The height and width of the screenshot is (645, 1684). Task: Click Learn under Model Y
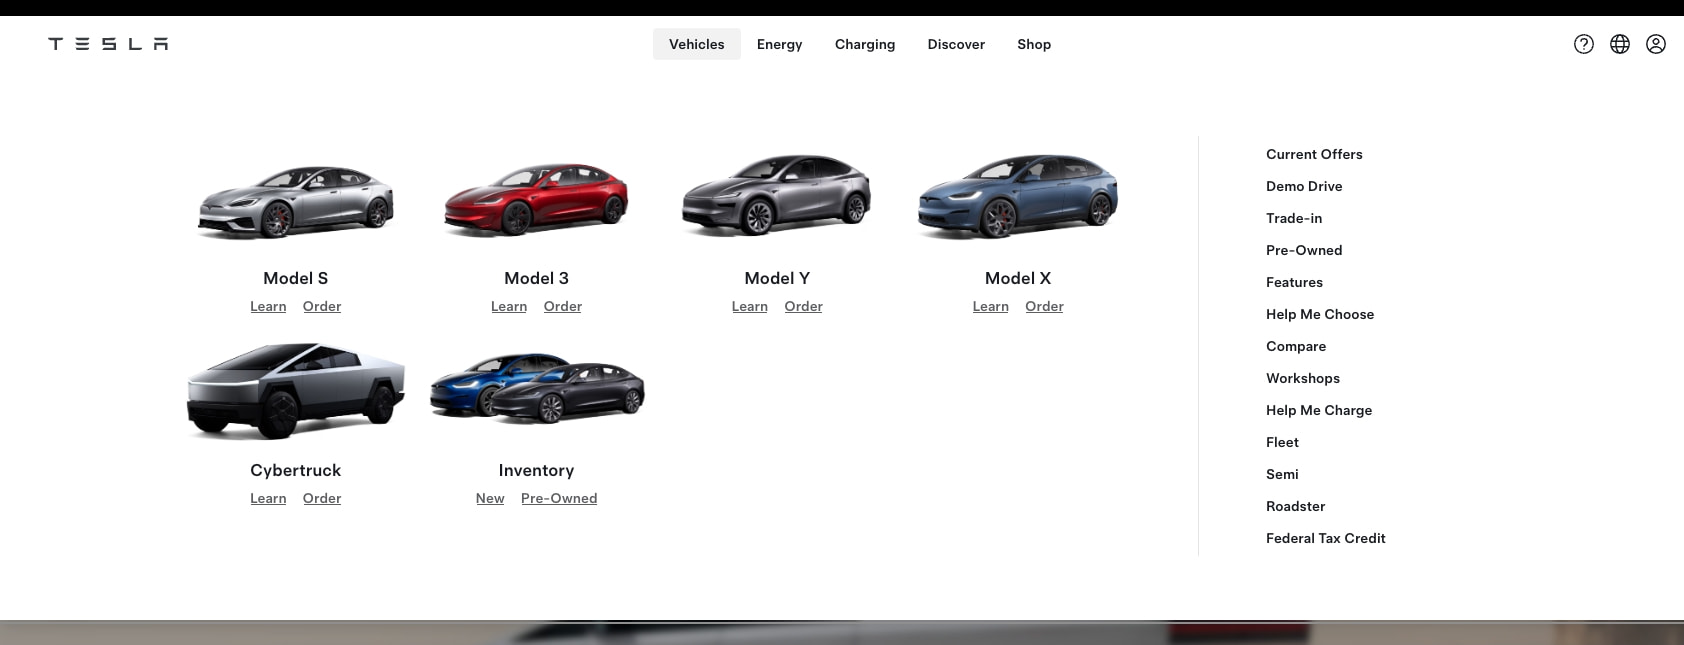pos(750,306)
